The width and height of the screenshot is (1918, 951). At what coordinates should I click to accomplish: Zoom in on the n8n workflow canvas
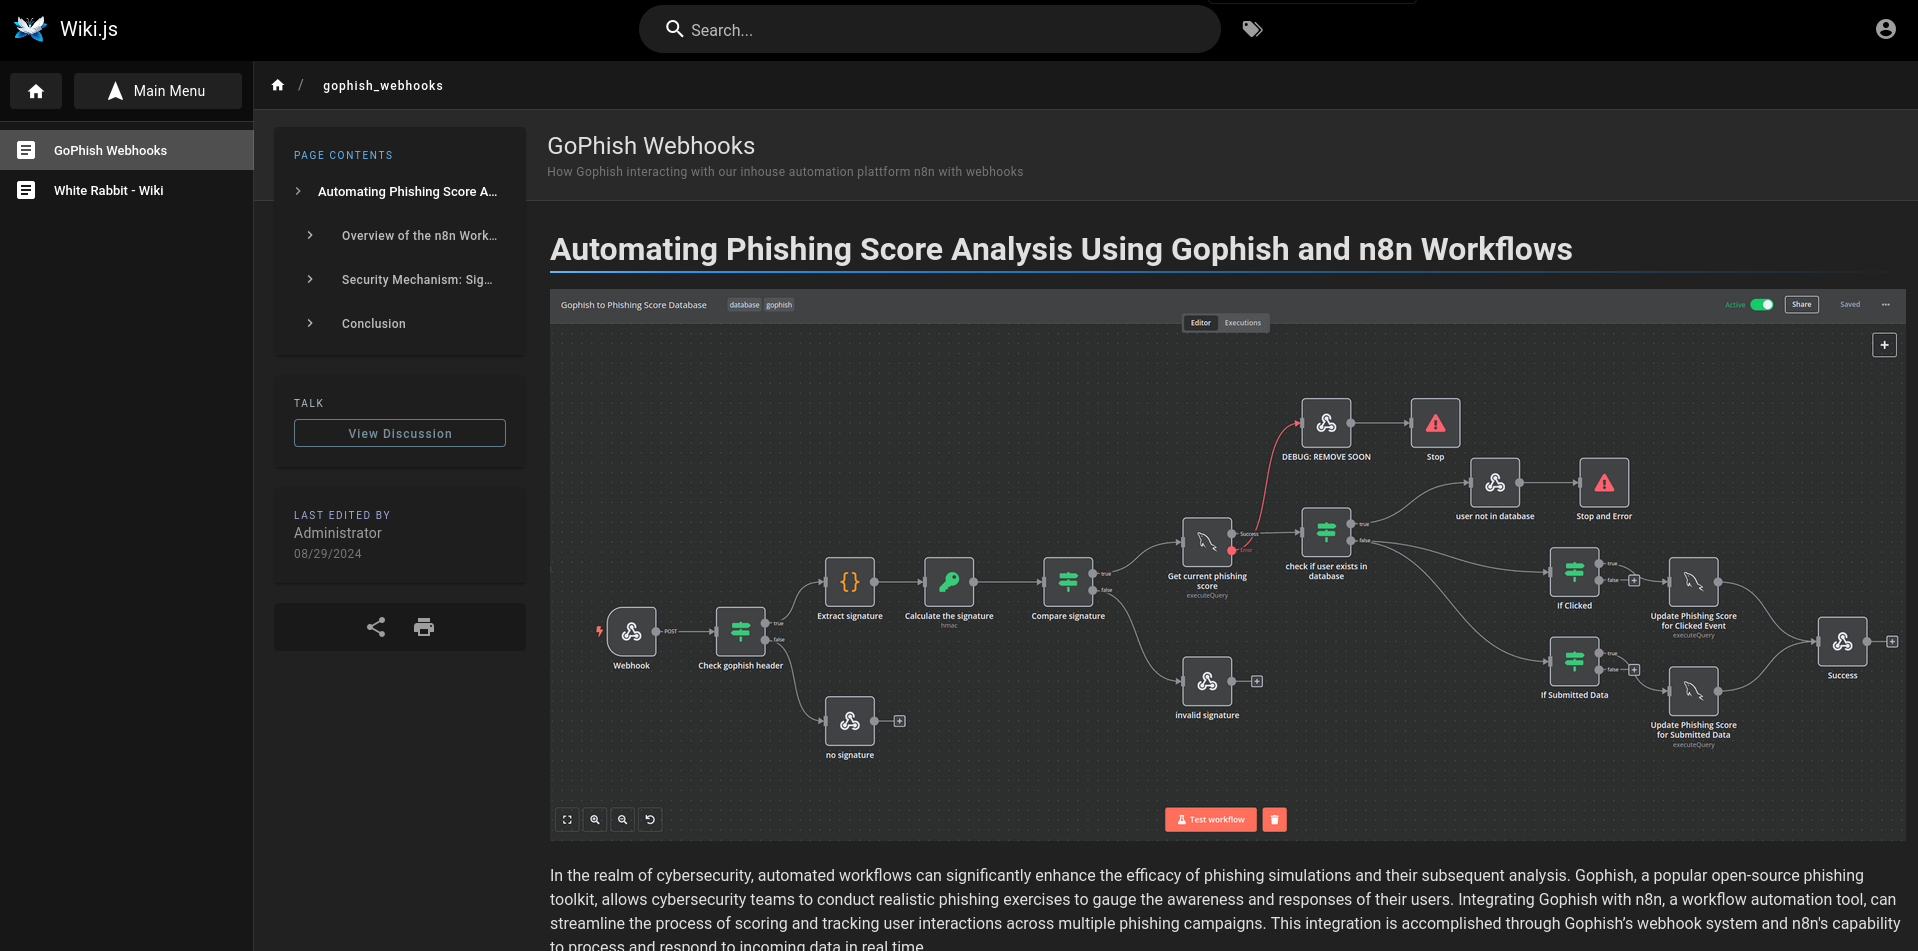click(595, 819)
